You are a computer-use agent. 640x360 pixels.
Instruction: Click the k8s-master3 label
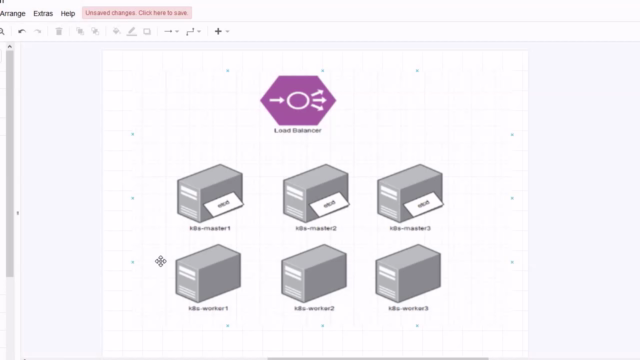(x=410, y=228)
